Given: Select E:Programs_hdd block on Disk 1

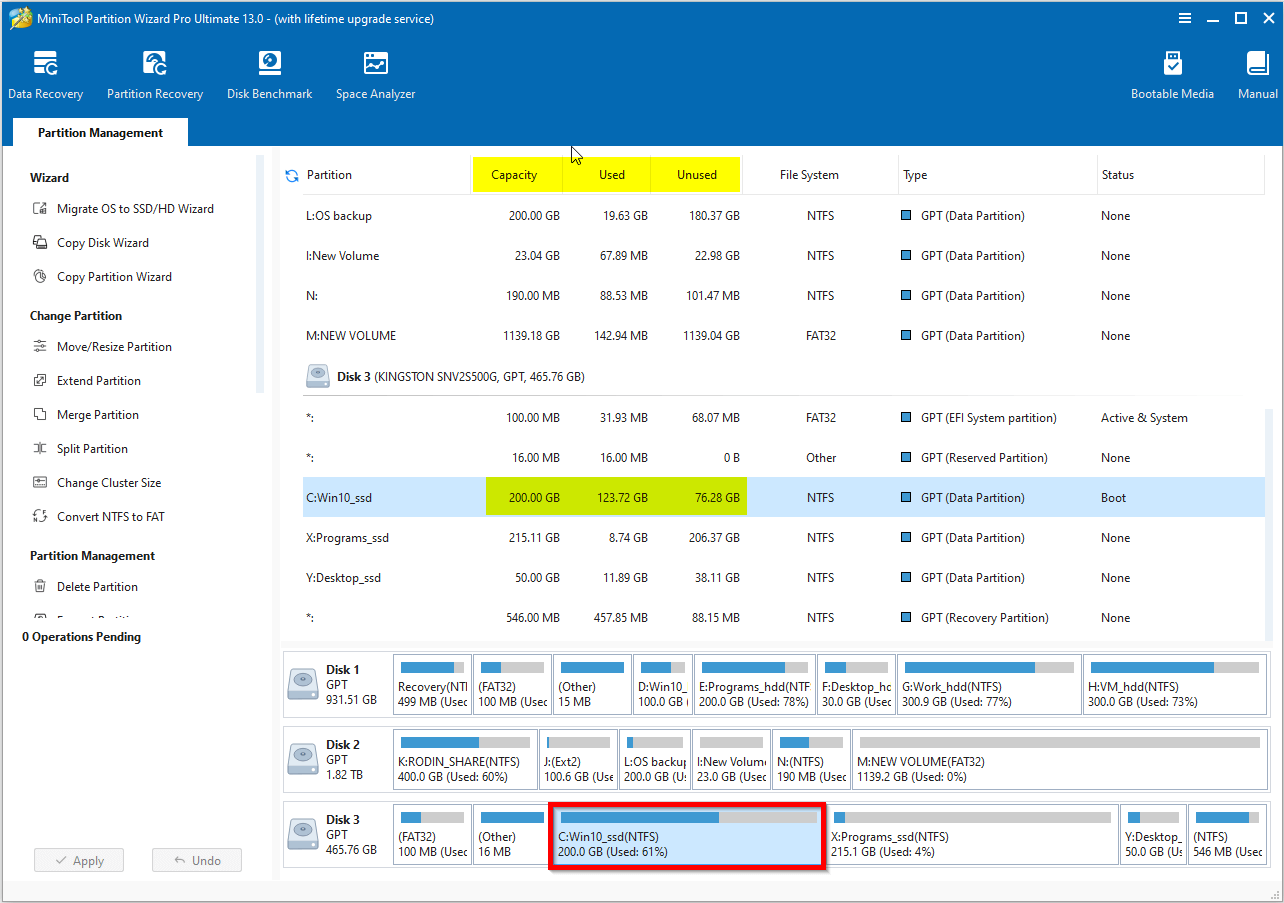Looking at the screenshot, I should pos(754,685).
